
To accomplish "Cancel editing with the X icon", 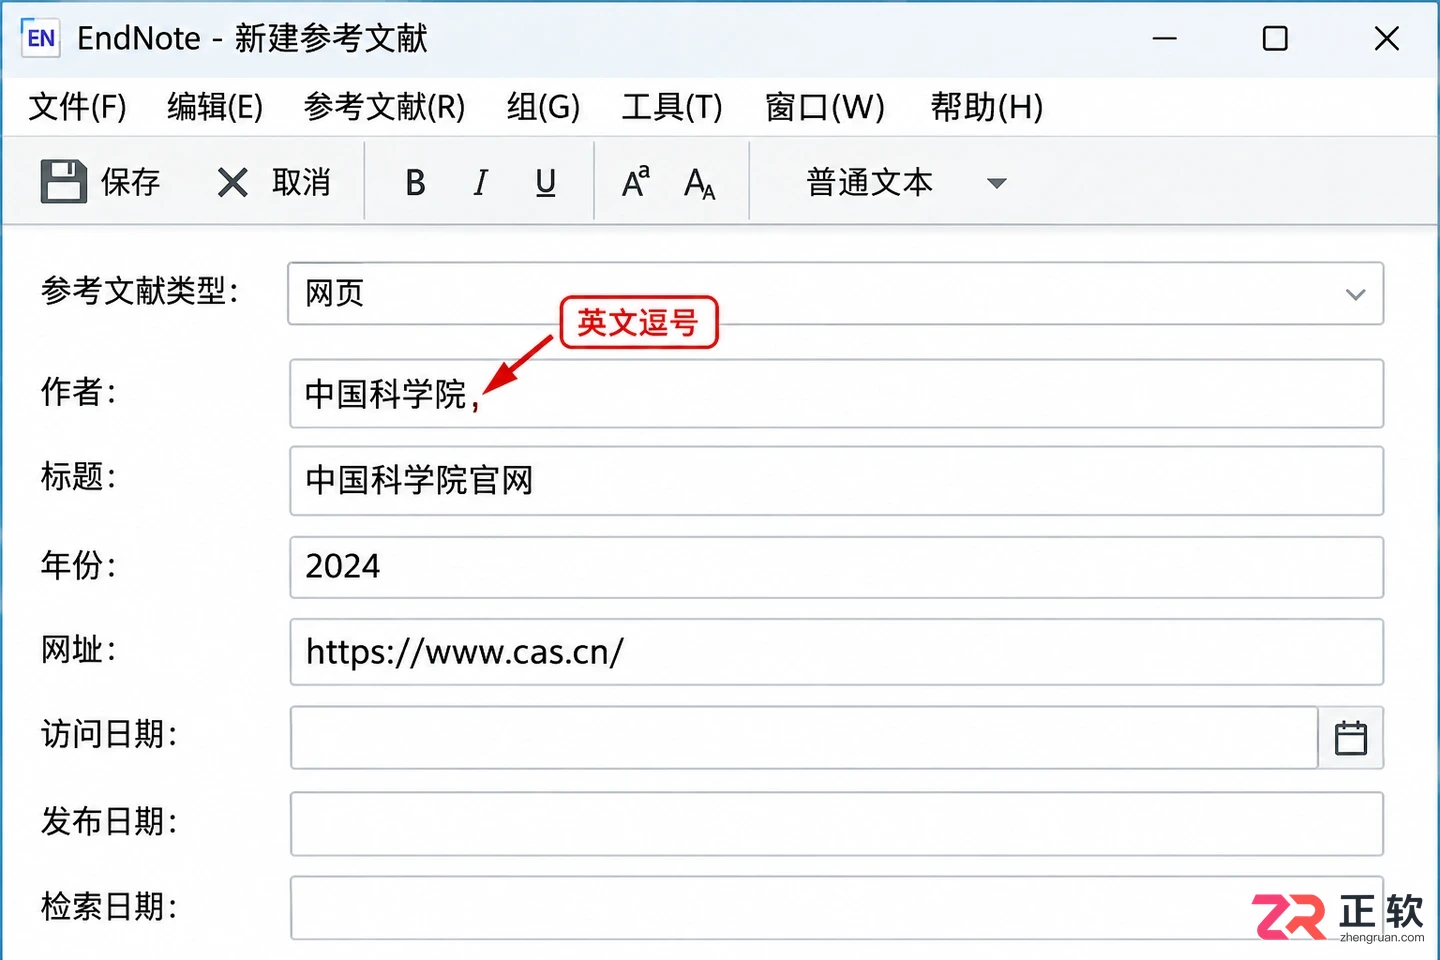I will click(232, 182).
